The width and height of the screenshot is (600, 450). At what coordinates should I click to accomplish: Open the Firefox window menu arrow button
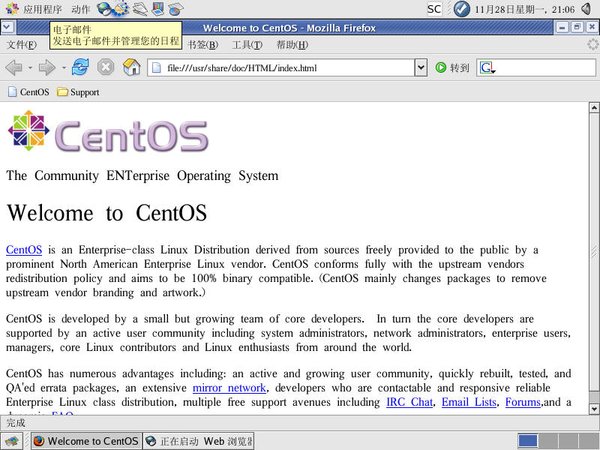[x=8, y=27]
